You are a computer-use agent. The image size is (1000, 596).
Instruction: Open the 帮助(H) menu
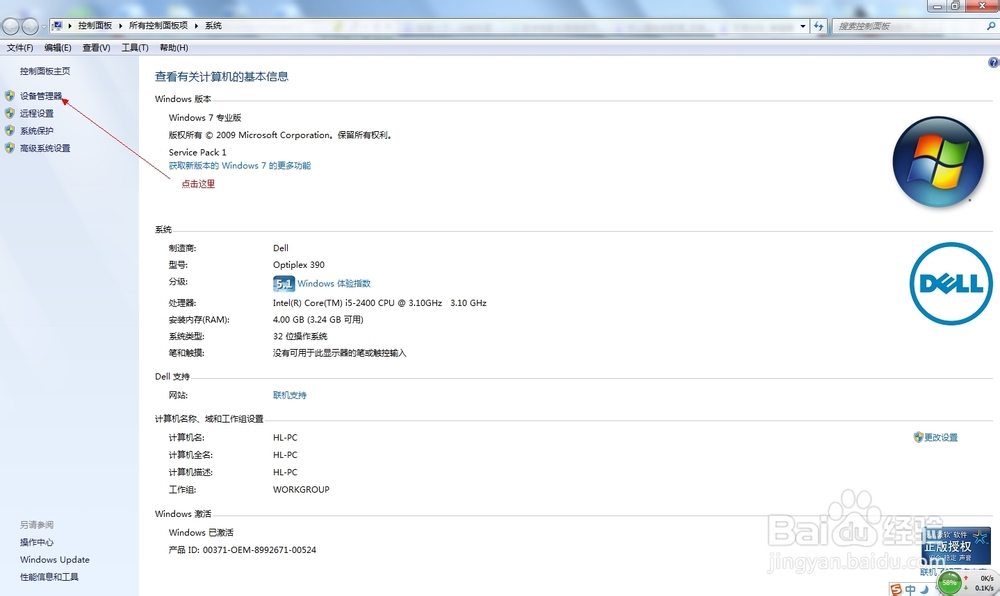click(x=173, y=48)
